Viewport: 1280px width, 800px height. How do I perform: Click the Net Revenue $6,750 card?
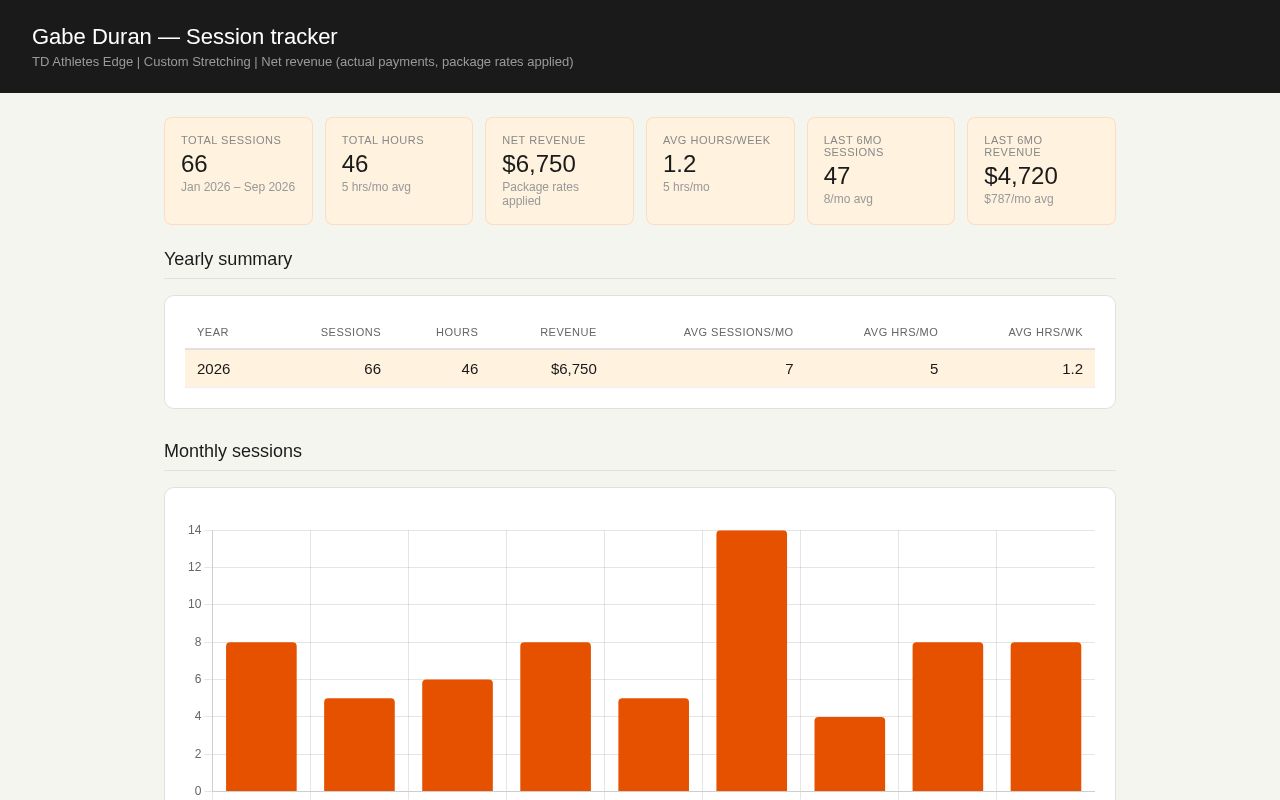pyautogui.click(x=559, y=171)
